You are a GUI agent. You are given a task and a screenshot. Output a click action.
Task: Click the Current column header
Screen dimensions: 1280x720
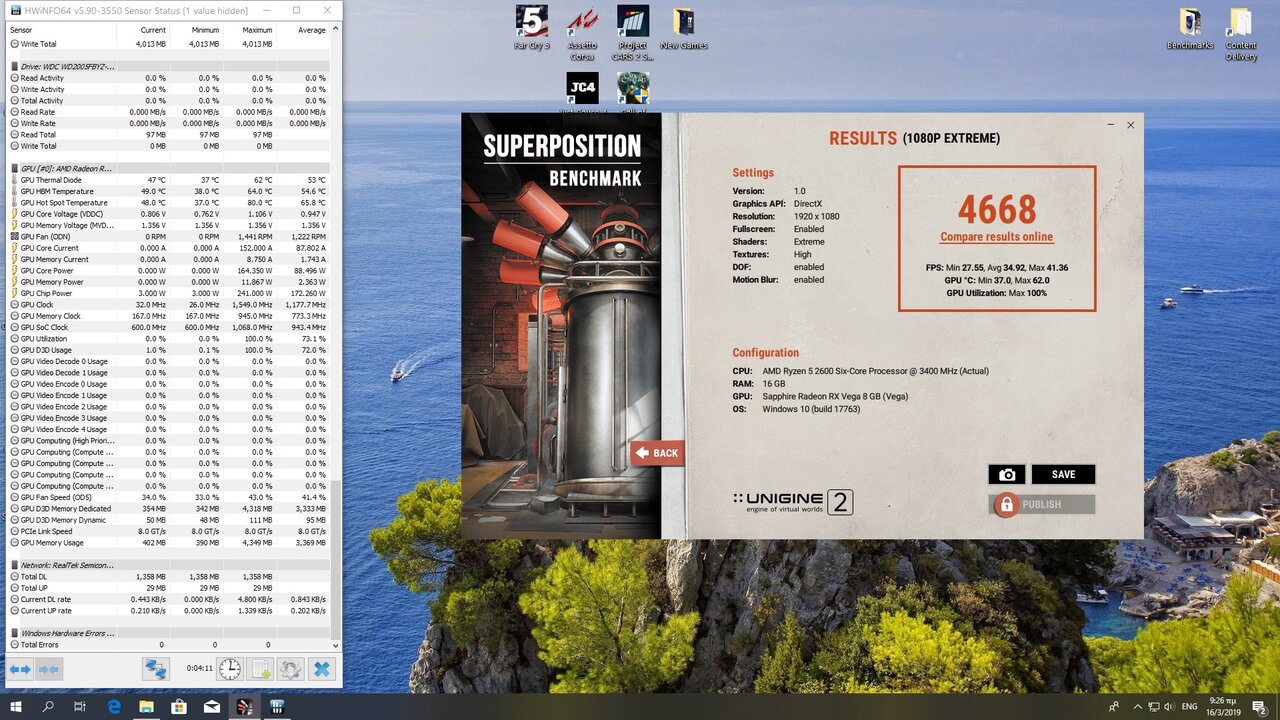click(x=142, y=30)
